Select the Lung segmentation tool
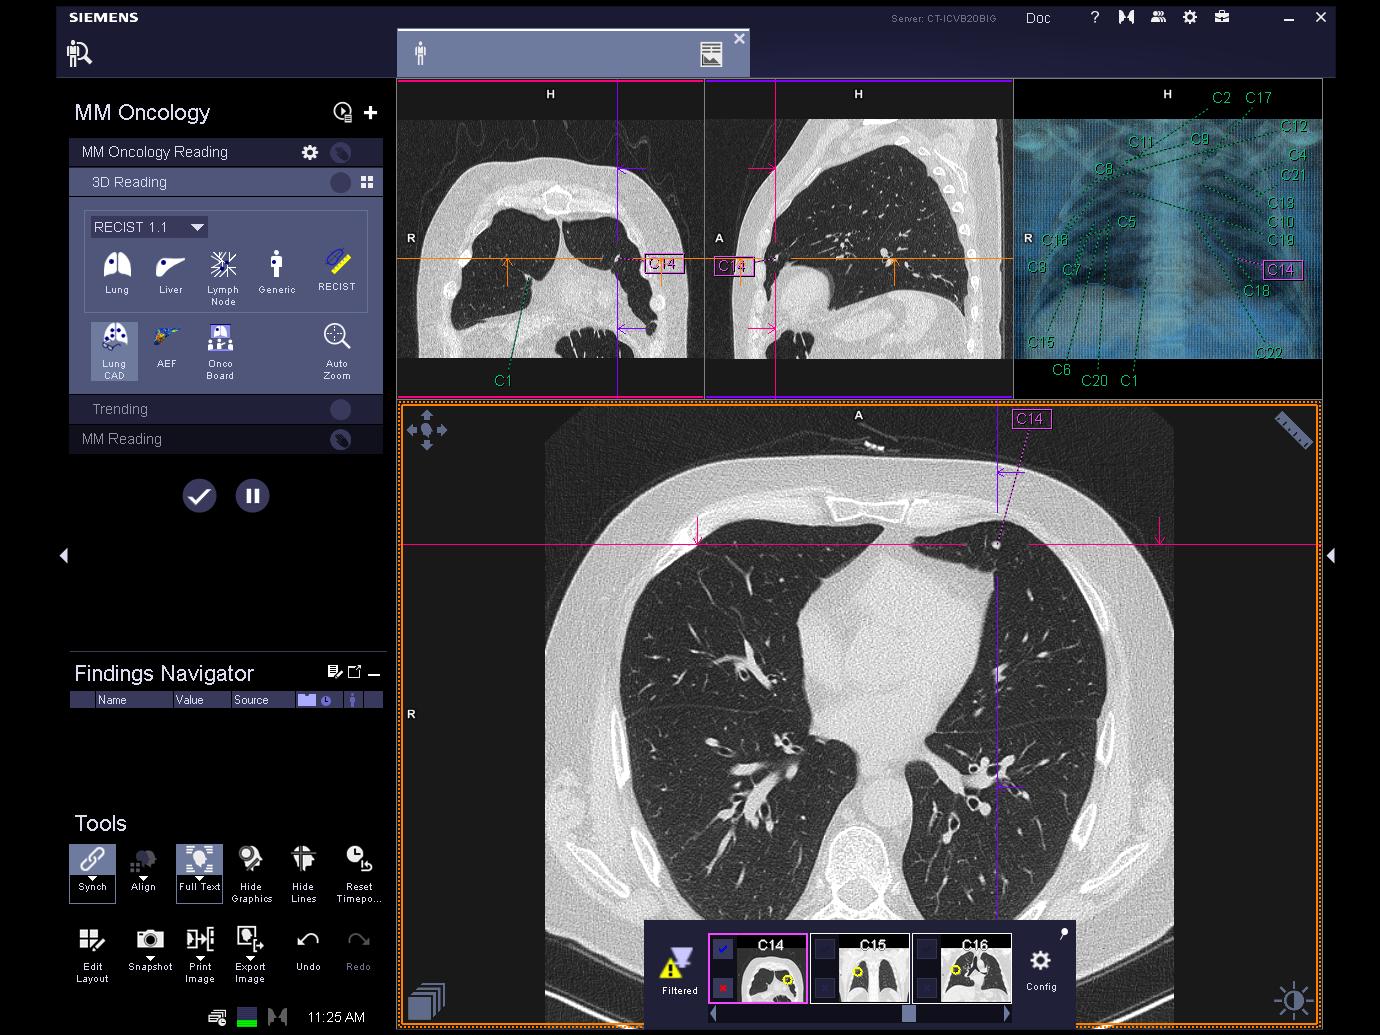 tap(117, 266)
